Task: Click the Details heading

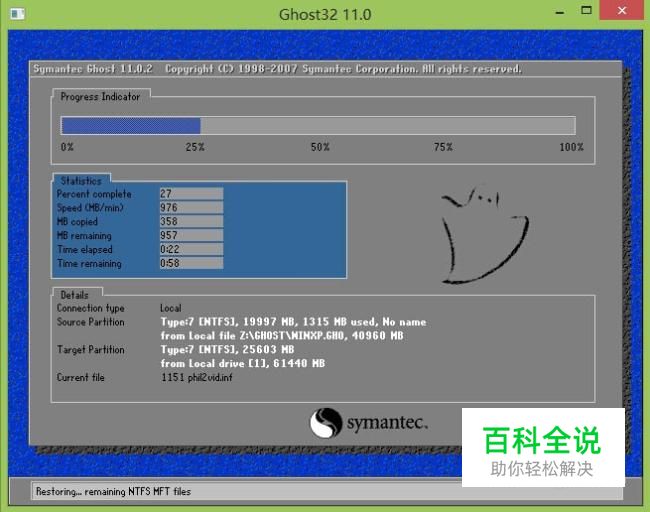Action: coord(75,295)
